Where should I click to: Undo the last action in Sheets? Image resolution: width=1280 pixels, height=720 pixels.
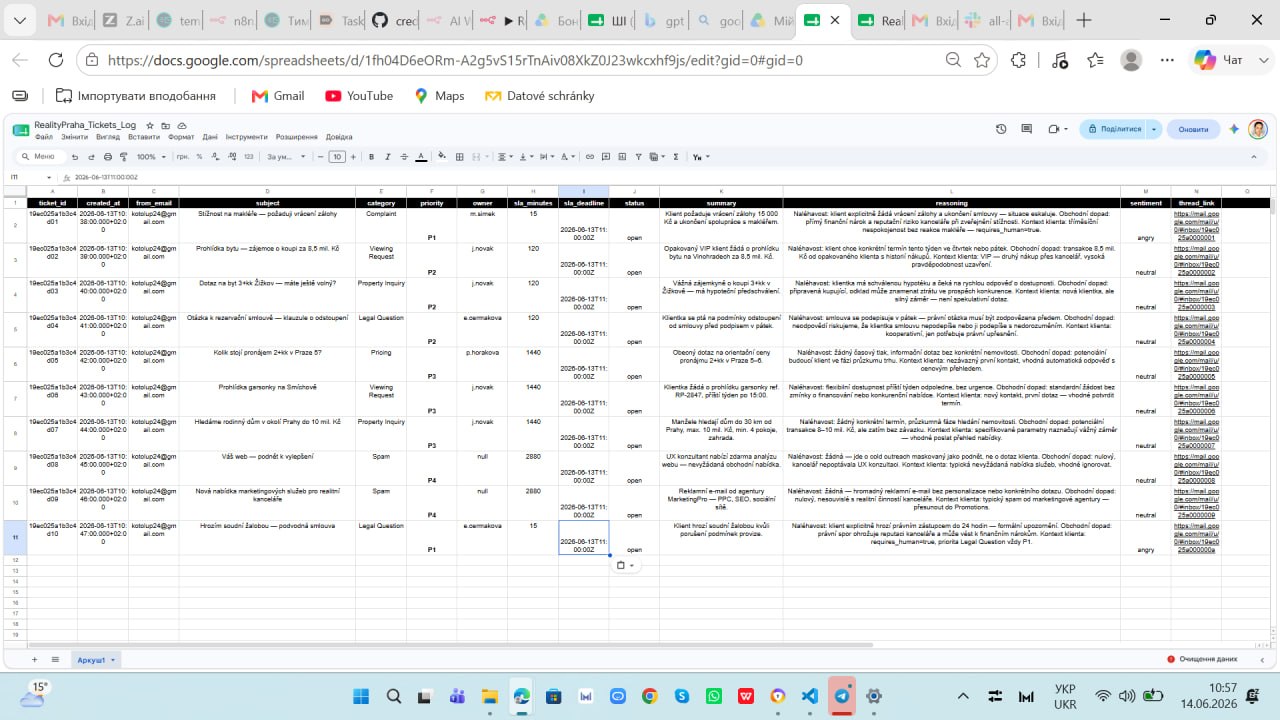[x=75, y=157]
